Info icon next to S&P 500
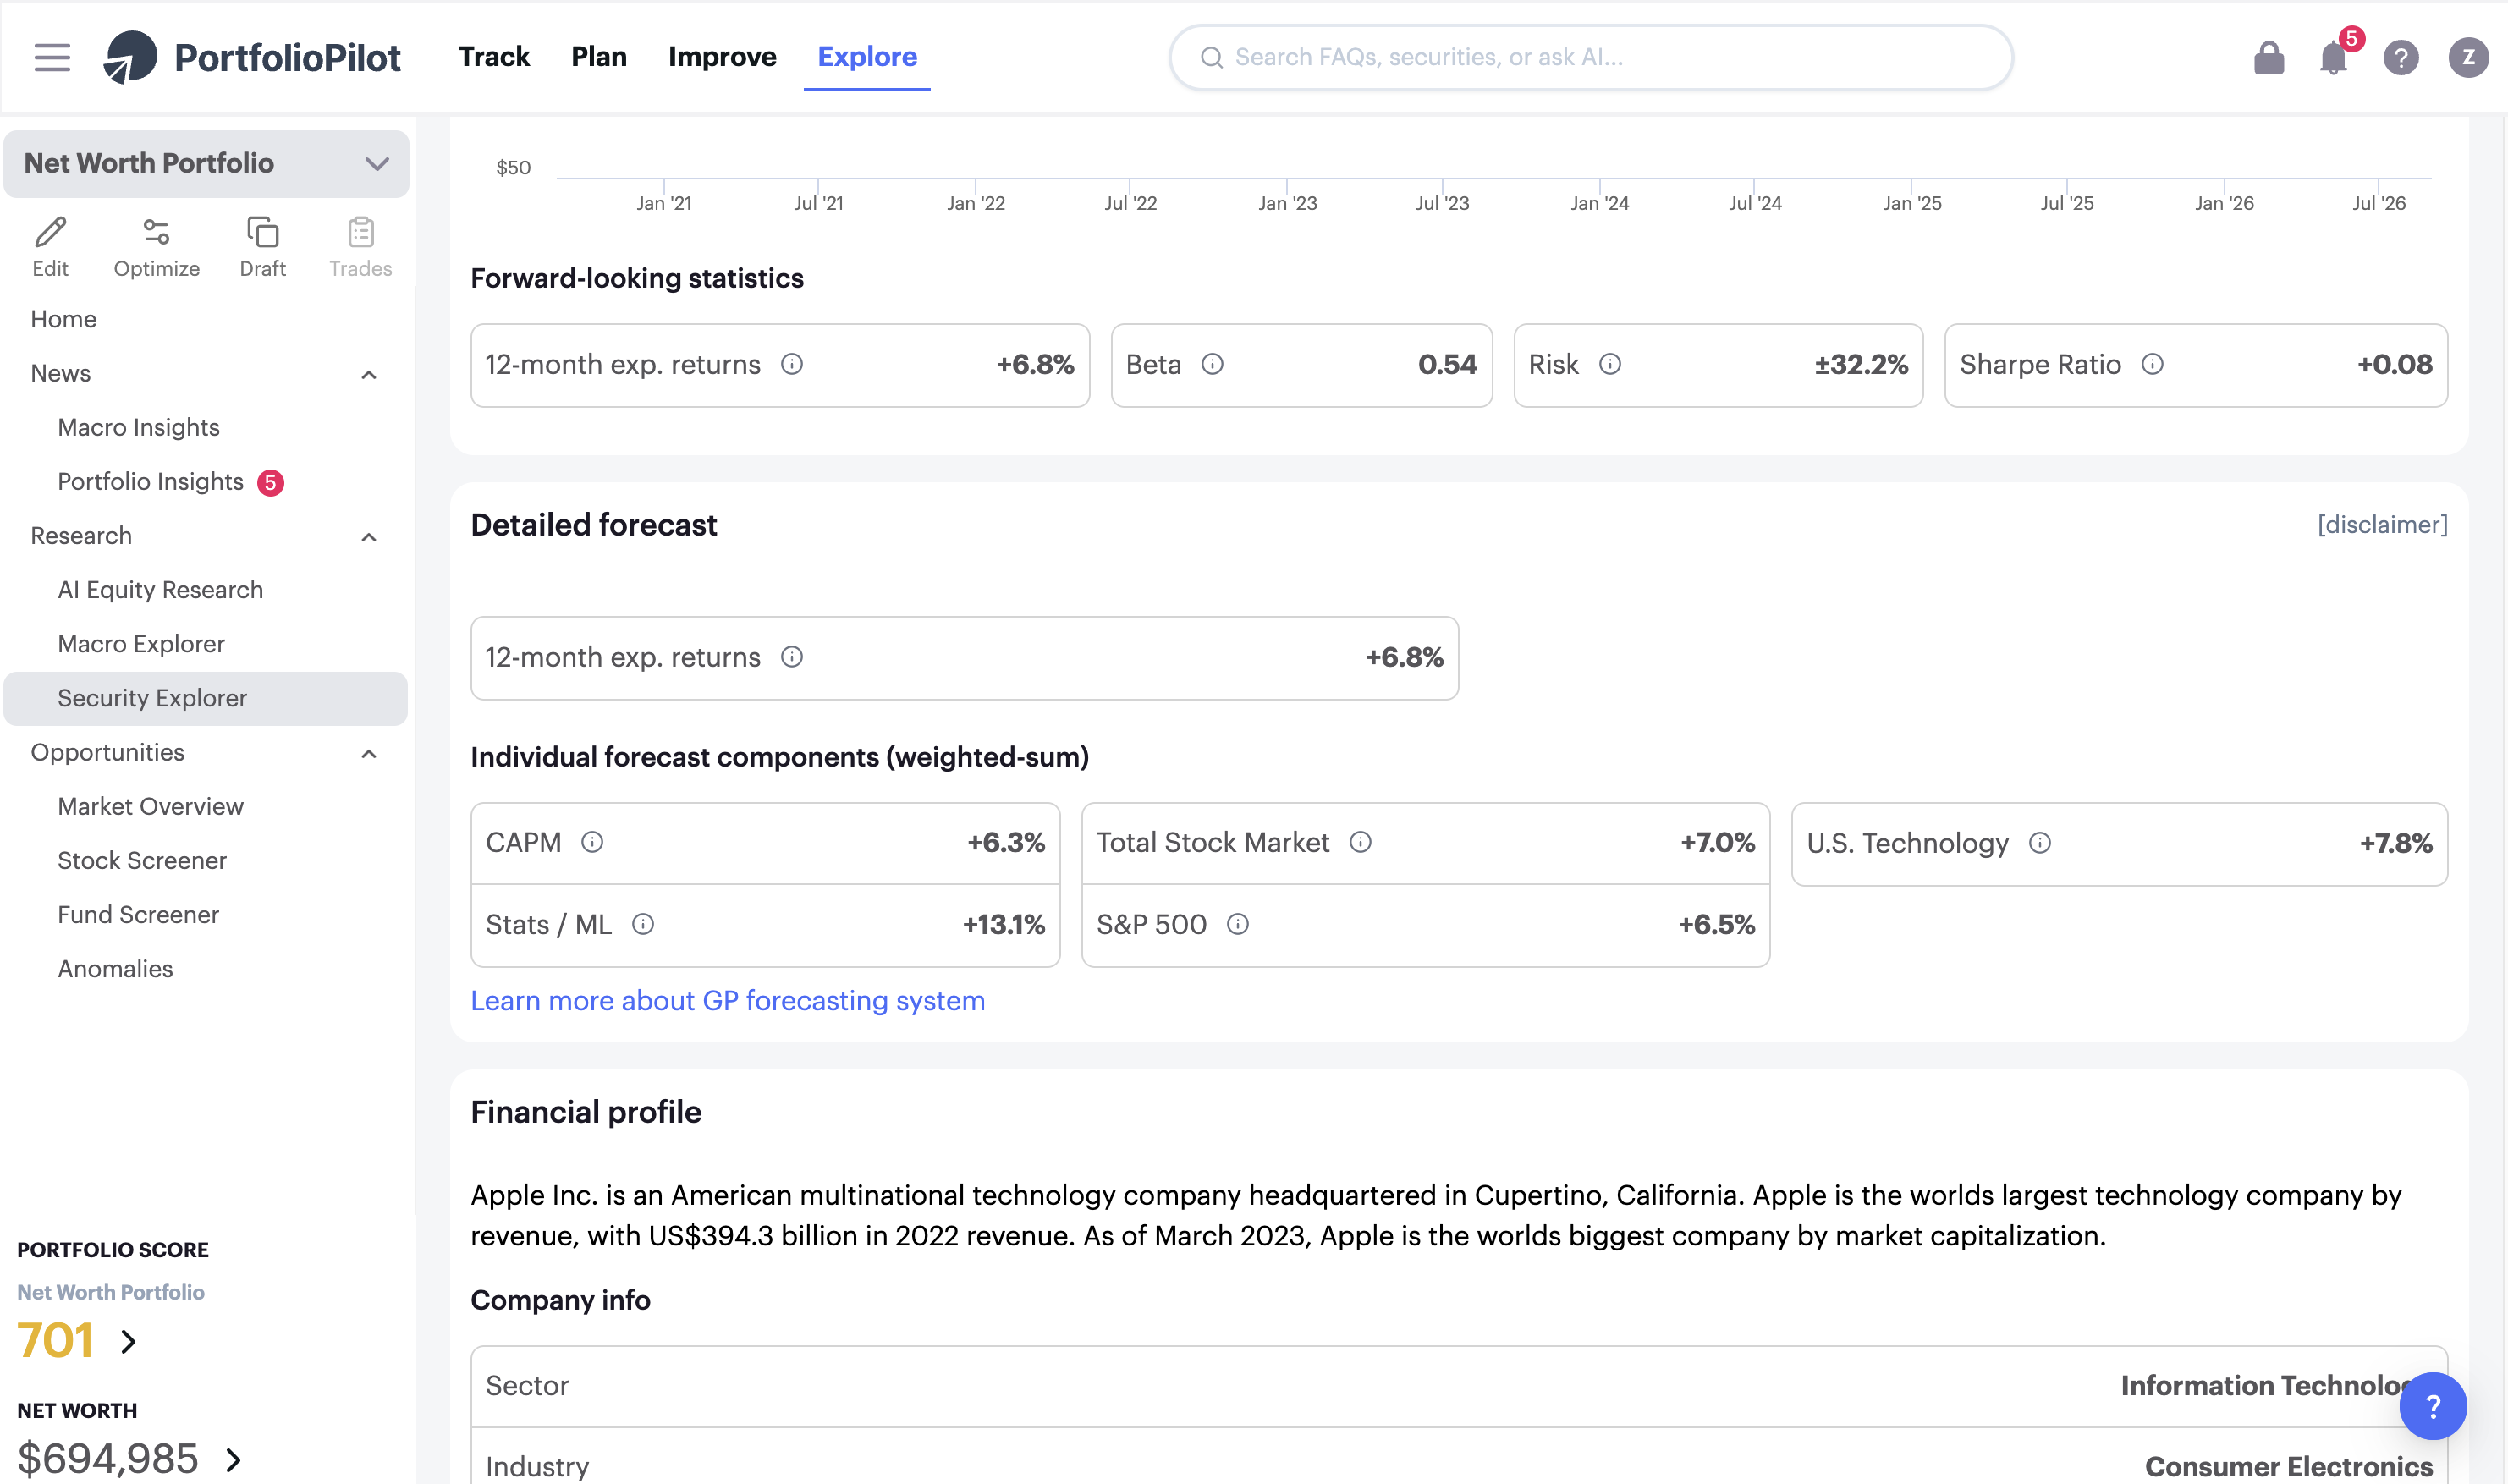Viewport: 2508px width, 1484px height. pos(1237,924)
